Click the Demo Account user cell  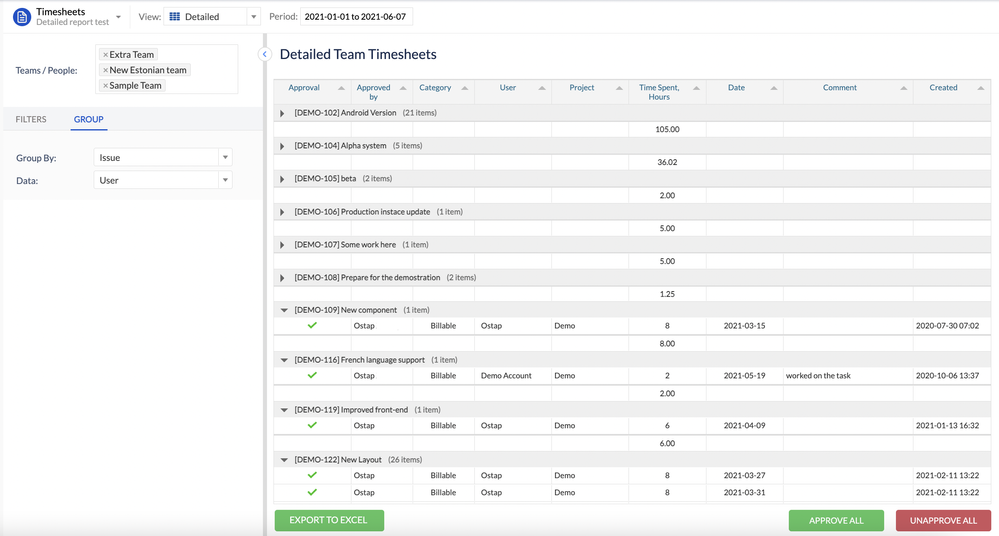(506, 375)
